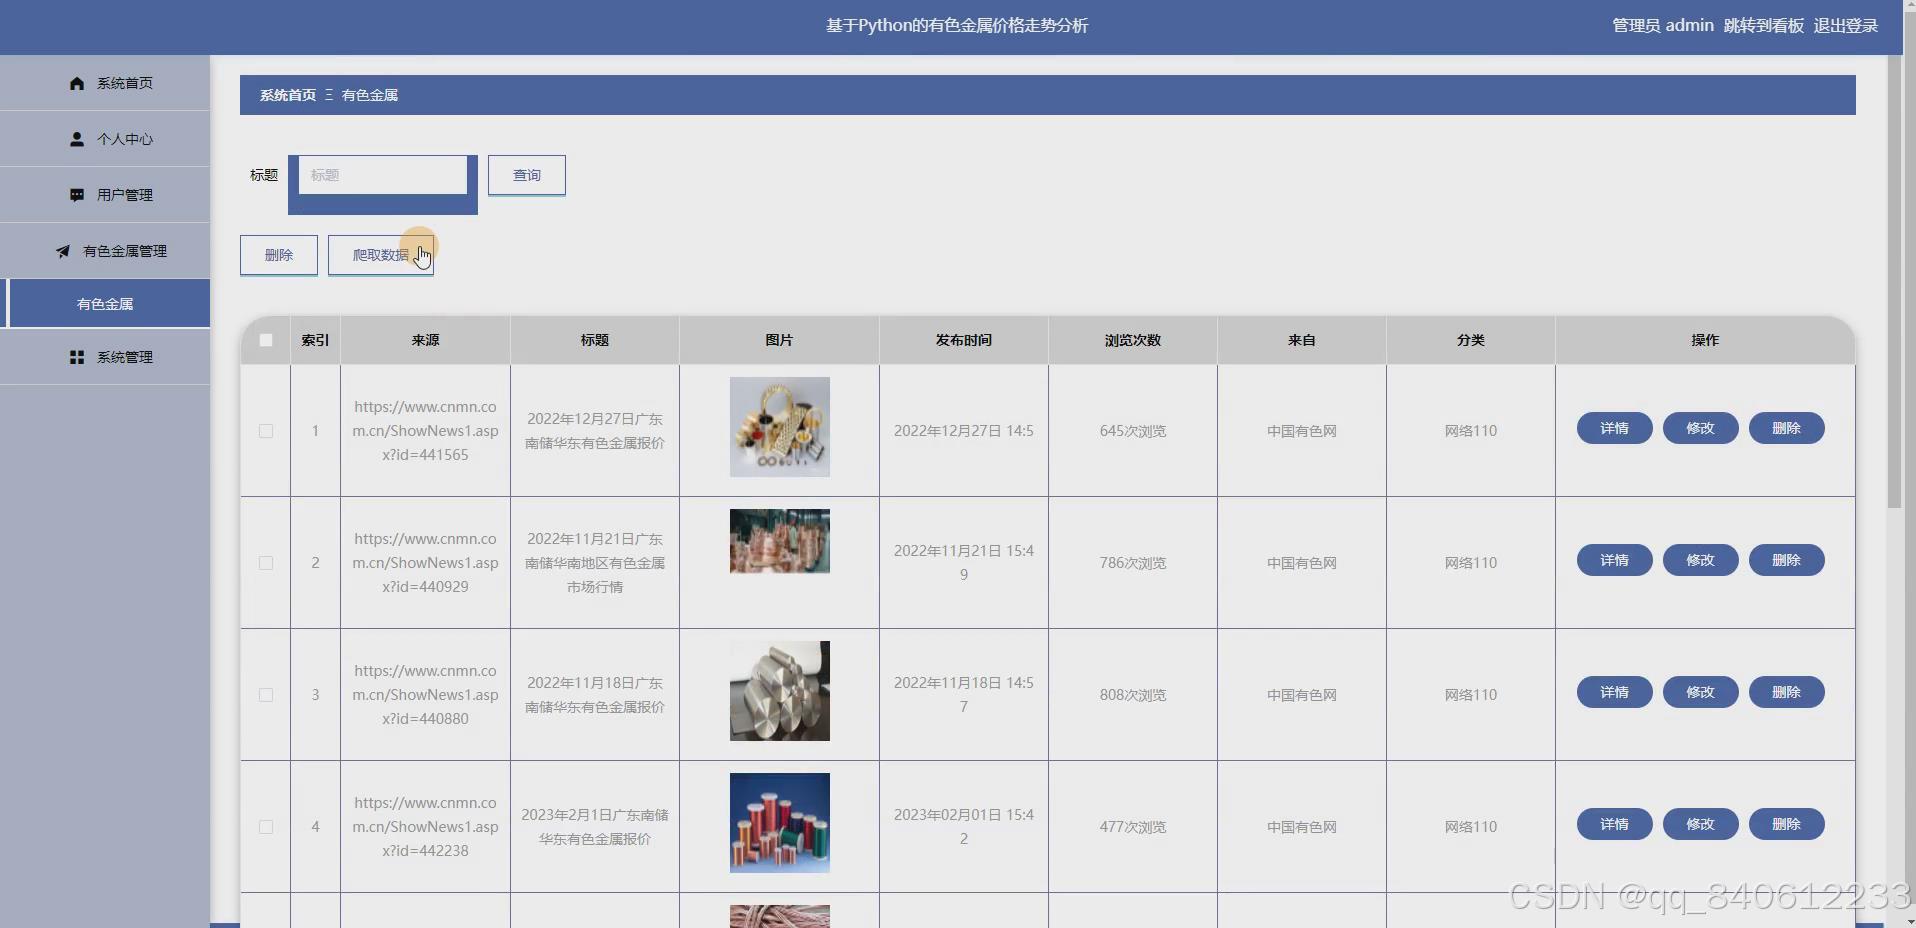Click the paper plane icon beside 有色金属管理
1916x928 pixels.
point(63,251)
